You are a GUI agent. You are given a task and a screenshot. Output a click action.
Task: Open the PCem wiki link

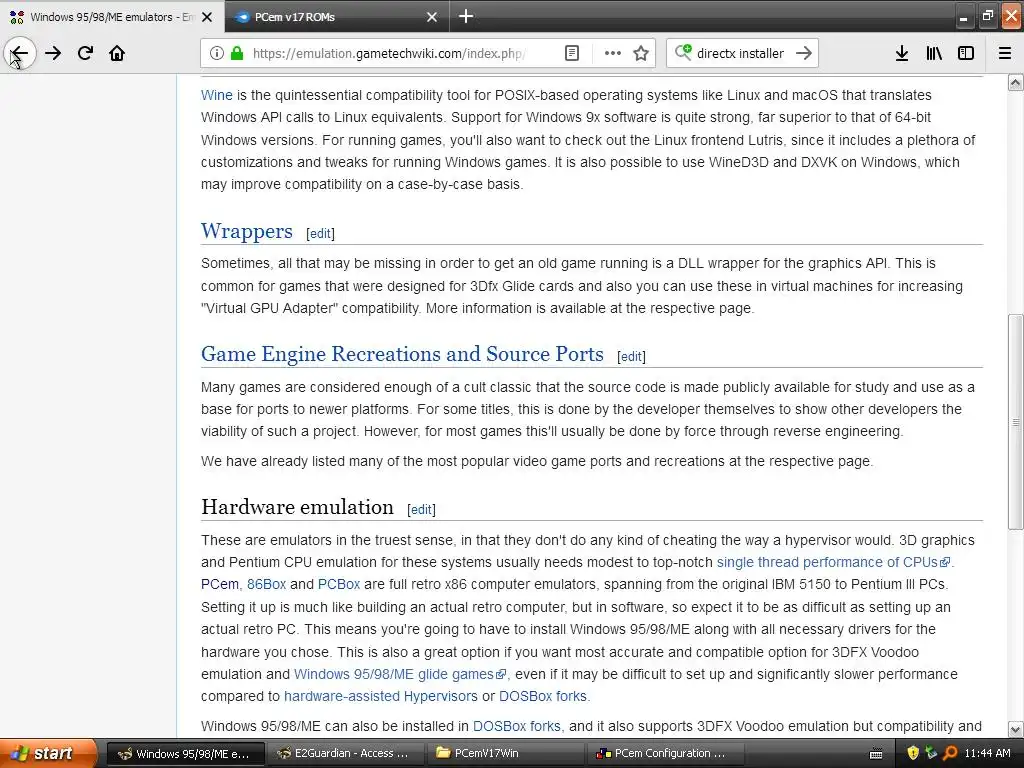coord(219,584)
